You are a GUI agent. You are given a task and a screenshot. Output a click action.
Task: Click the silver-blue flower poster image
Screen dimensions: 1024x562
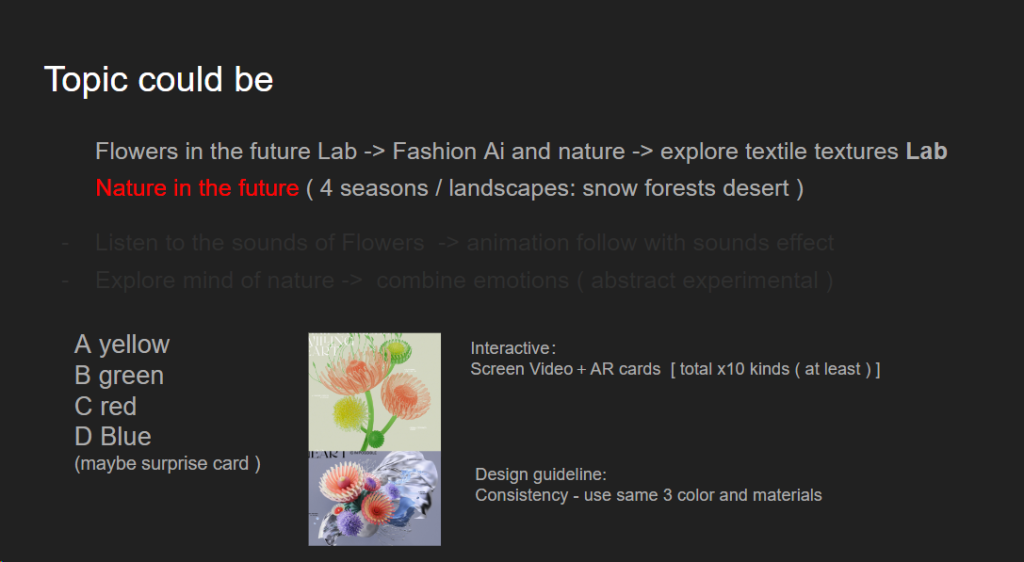(375, 498)
